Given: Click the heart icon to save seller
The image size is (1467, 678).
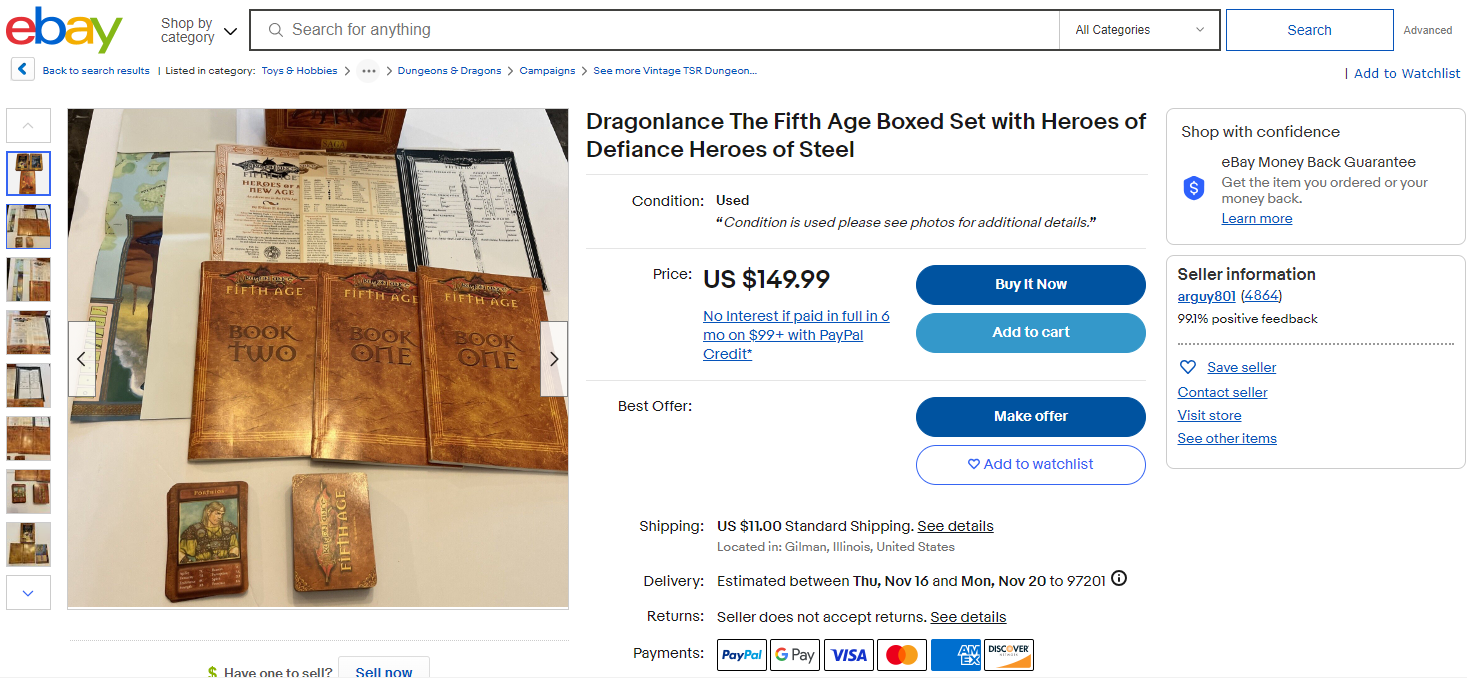Looking at the screenshot, I should (x=1188, y=367).
